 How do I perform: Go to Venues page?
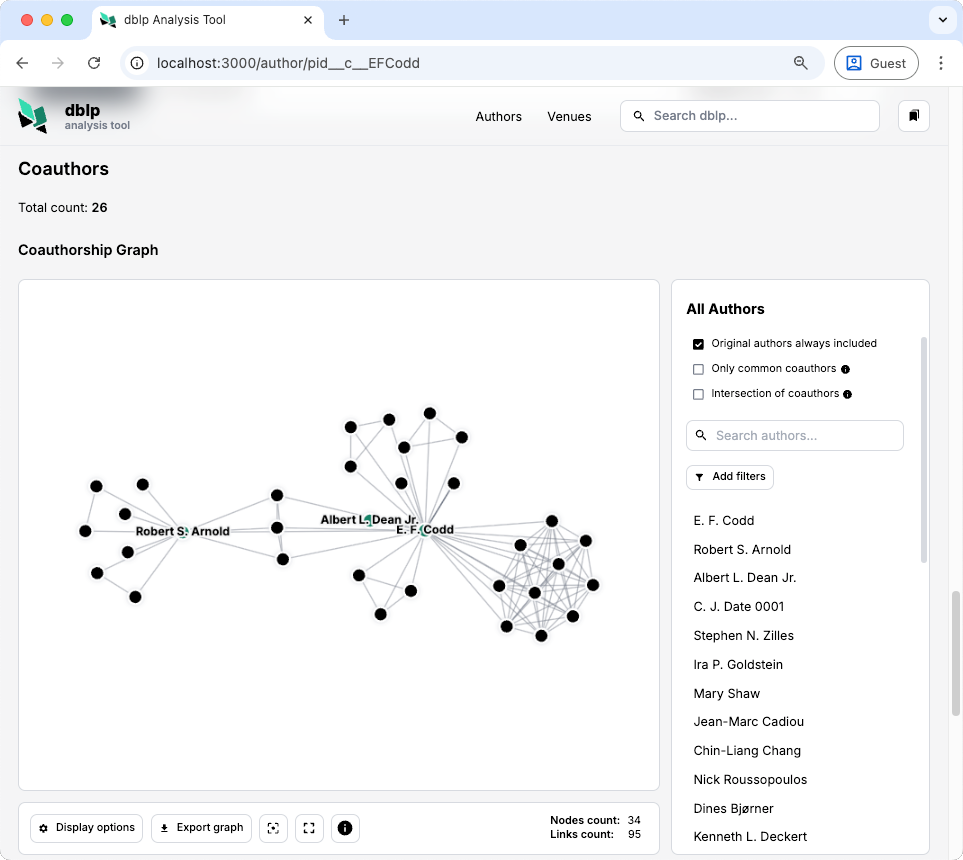(569, 117)
